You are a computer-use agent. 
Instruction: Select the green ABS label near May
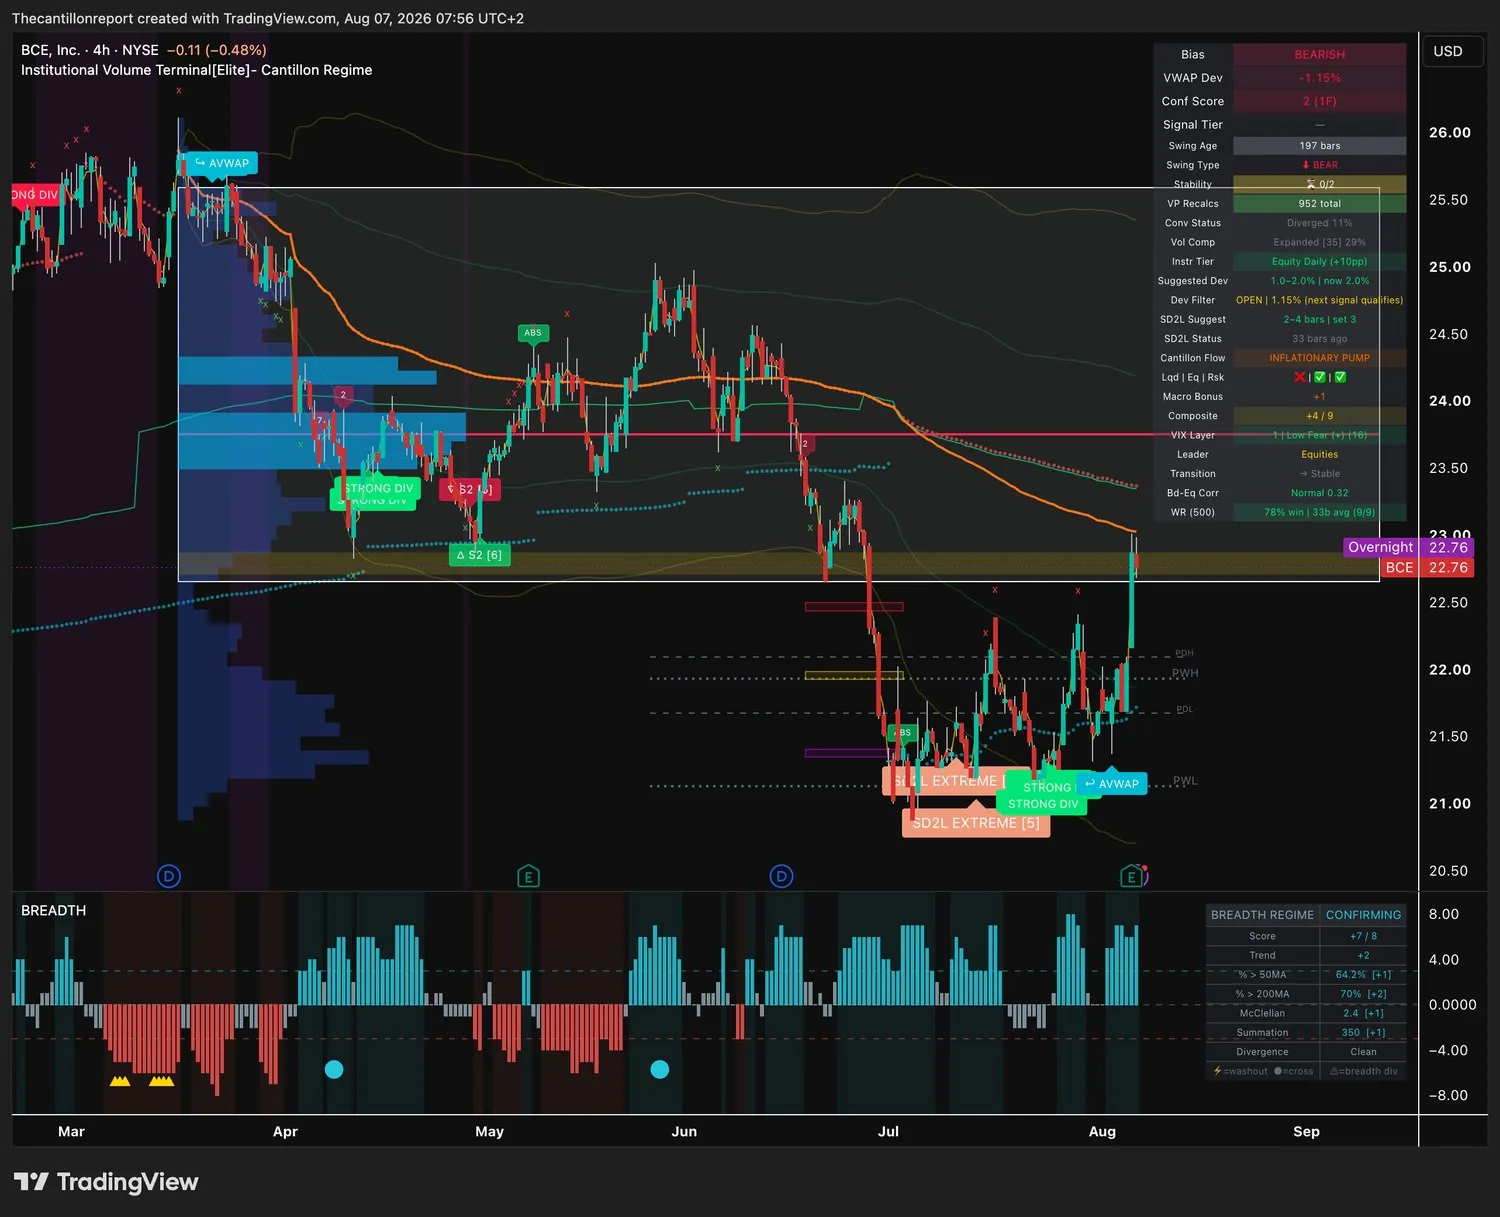coord(533,333)
